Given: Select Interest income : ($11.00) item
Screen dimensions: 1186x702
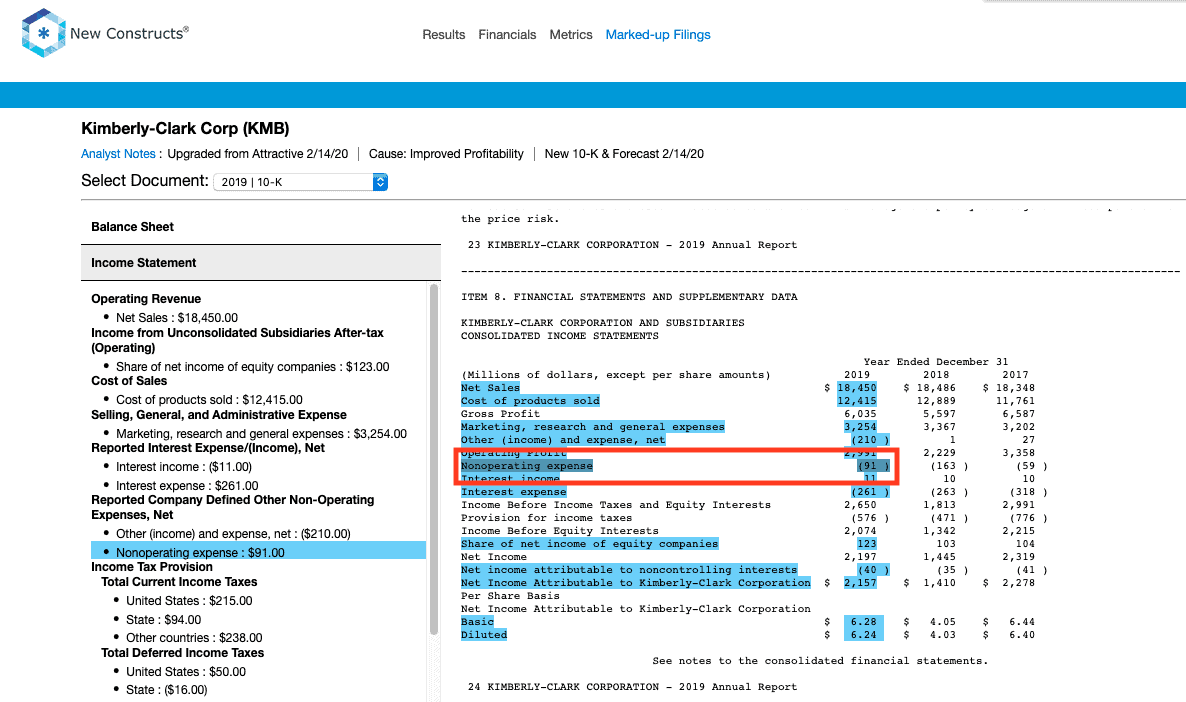Looking at the screenshot, I should [x=184, y=467].
